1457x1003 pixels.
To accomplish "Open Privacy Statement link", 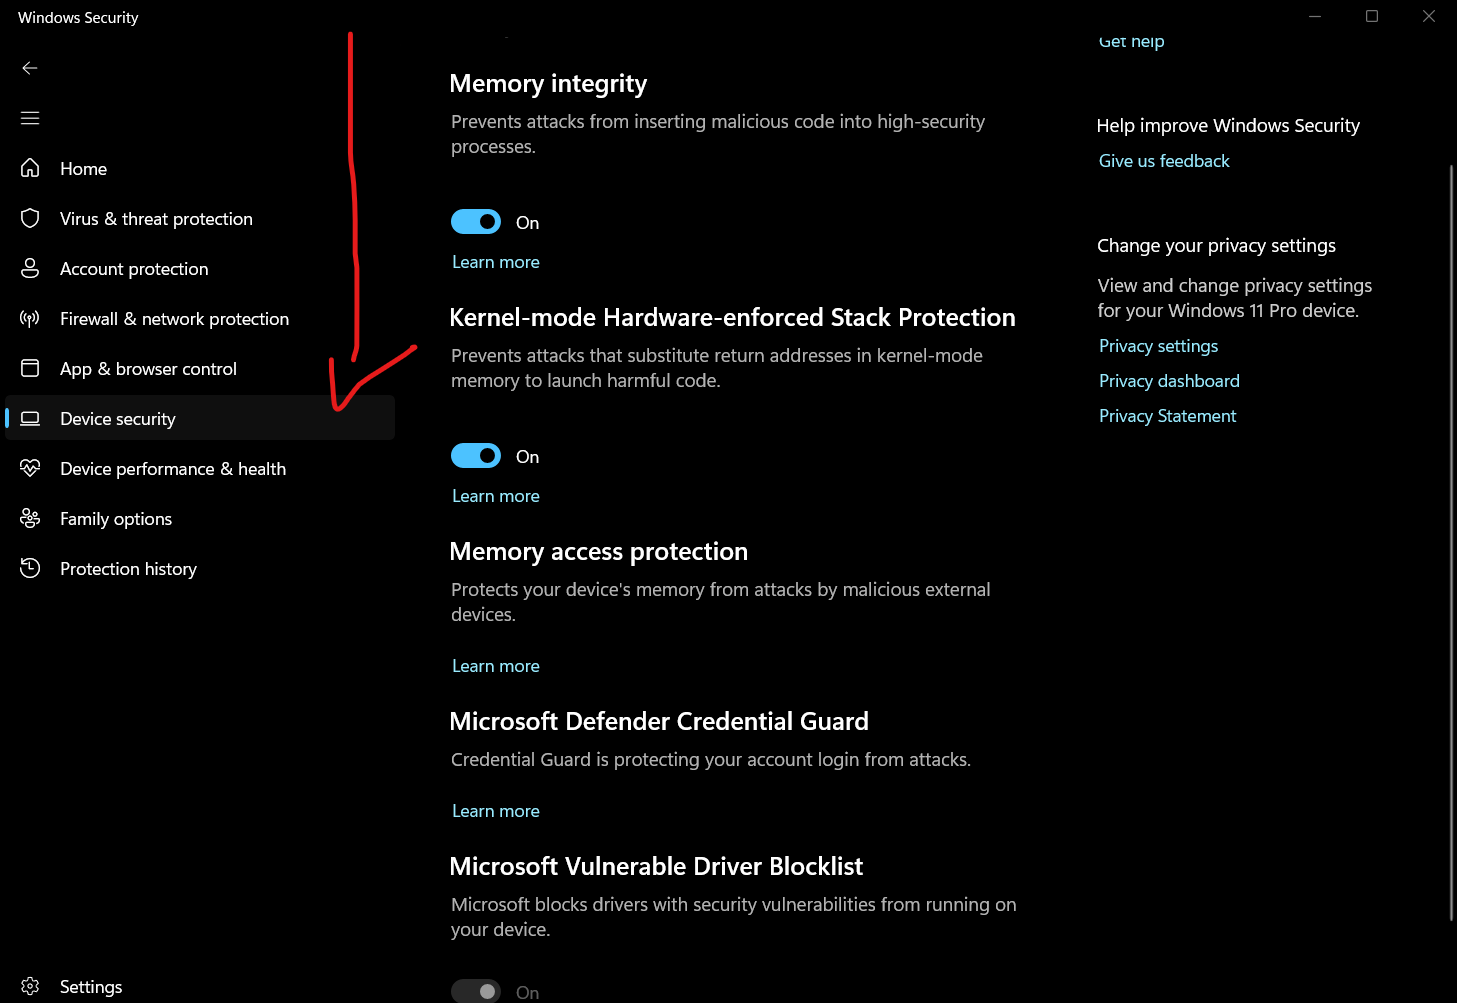I will [x=1167, y=416].
